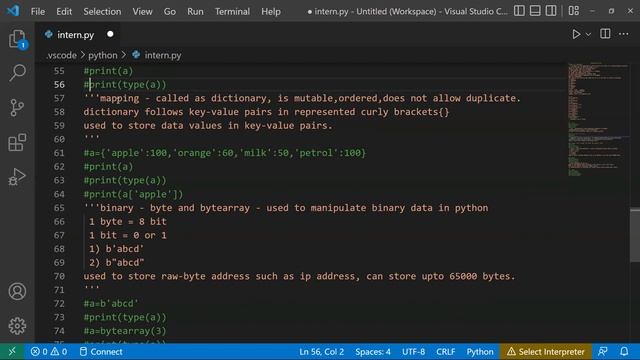Image resolution: width=640 pixels, height=360 pixels.
Task: Open the Accounts icon in activity bar
Action: [x=17, y=291]
